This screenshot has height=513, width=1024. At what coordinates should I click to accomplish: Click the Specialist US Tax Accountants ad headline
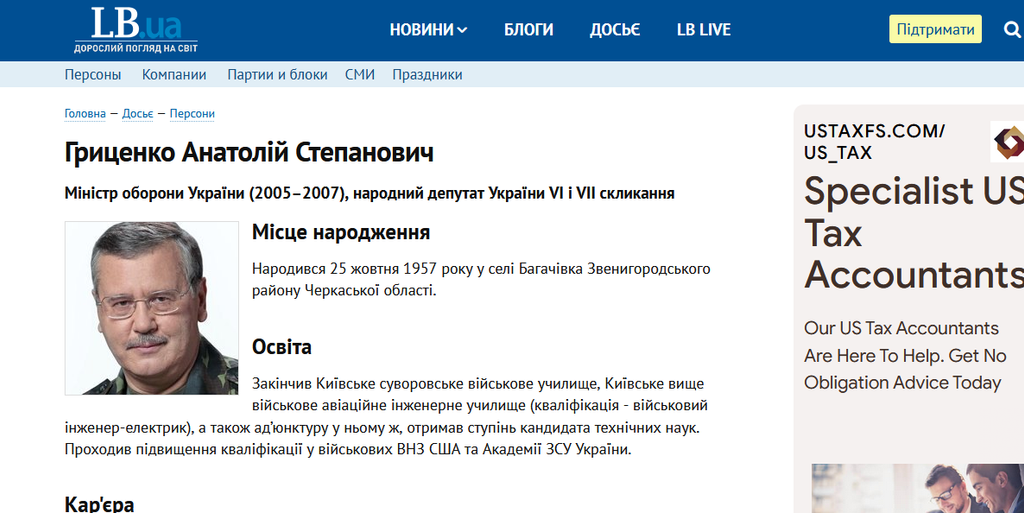point(914,232)
